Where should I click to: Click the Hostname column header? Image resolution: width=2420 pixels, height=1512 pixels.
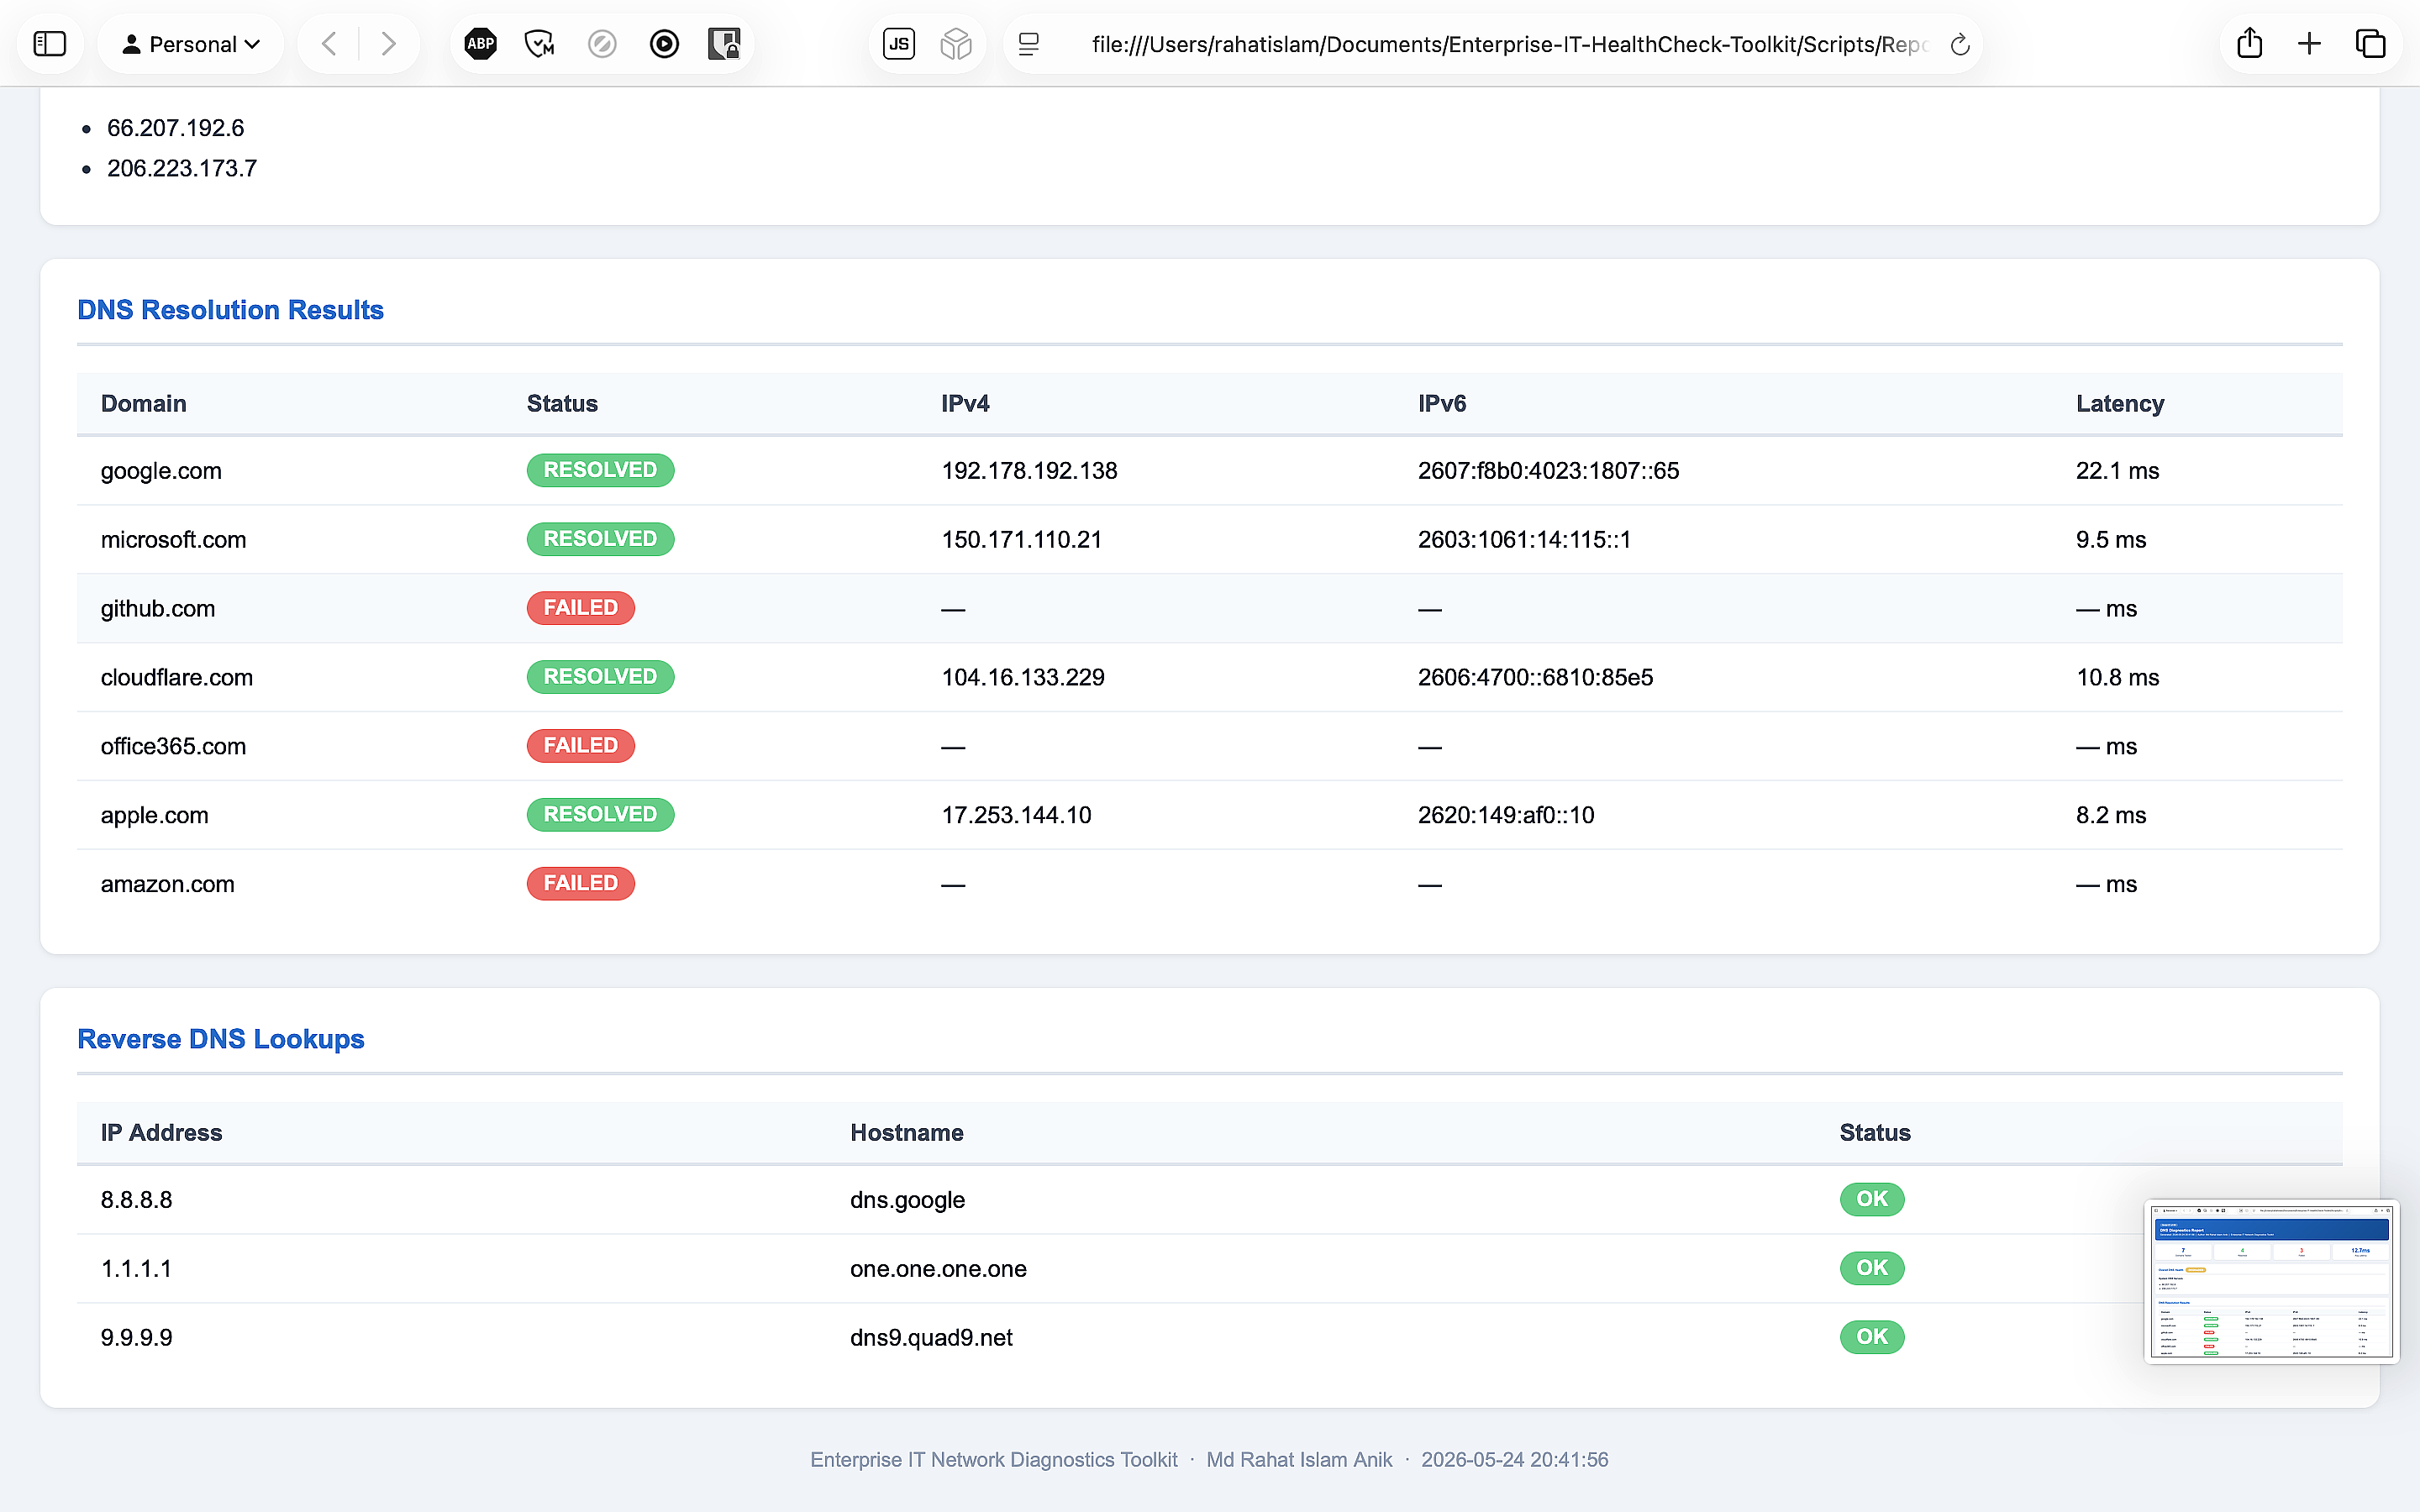[906, 1133]
